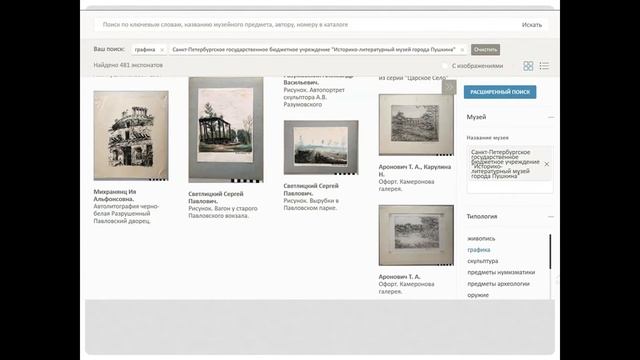Click 'Рисунок. Вагон у старого Павловского вокзала' caption
The width and height of the screenshot is (640, 360).
click(223, 212)
